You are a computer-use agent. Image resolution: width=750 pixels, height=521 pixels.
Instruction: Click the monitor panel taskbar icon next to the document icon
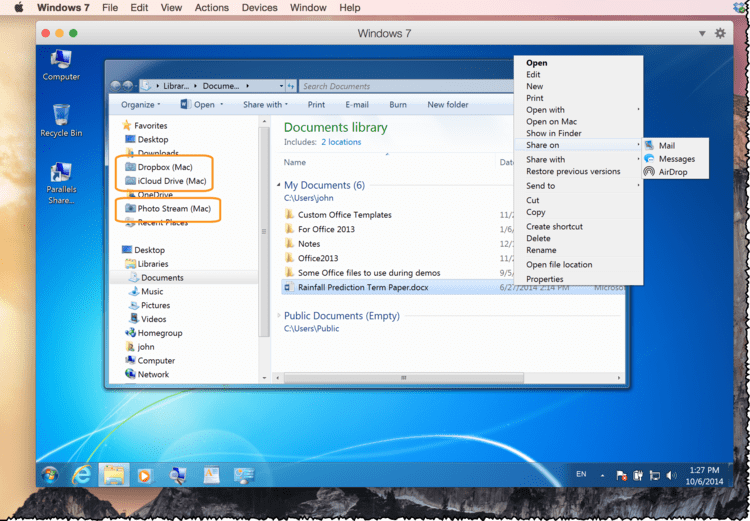[x=243, y=475]
